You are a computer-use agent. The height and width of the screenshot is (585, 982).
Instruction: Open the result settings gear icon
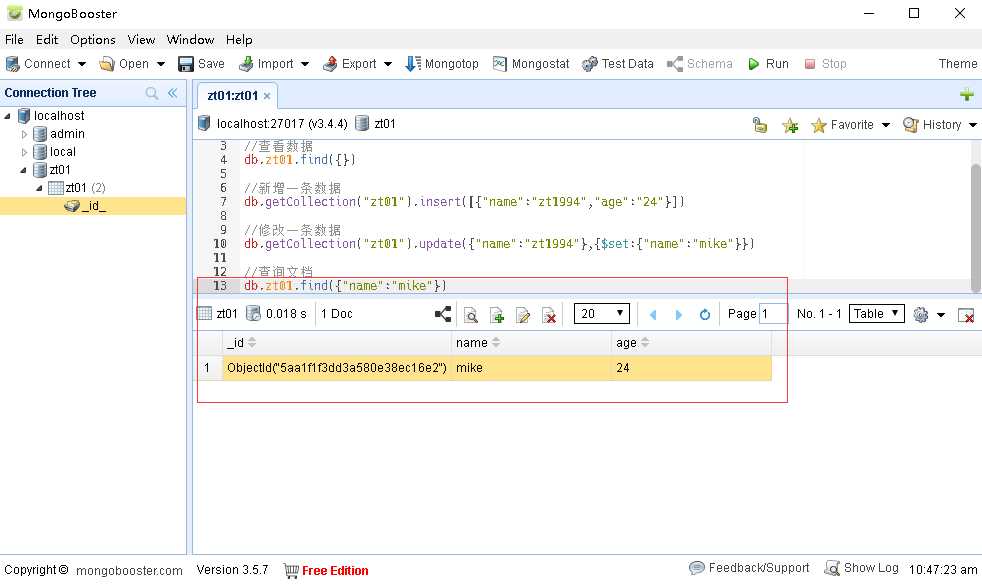pyautogui.click(x=921, y=314)
